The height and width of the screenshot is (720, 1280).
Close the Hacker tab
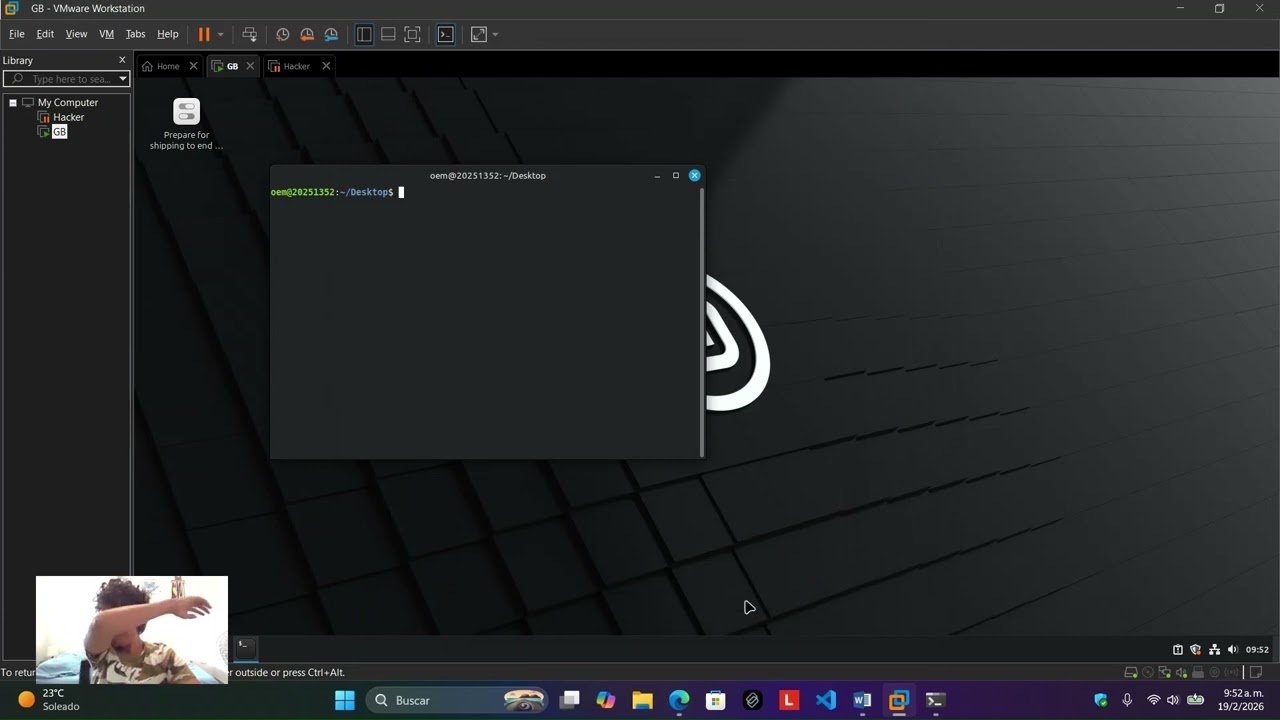pos(326,66)
